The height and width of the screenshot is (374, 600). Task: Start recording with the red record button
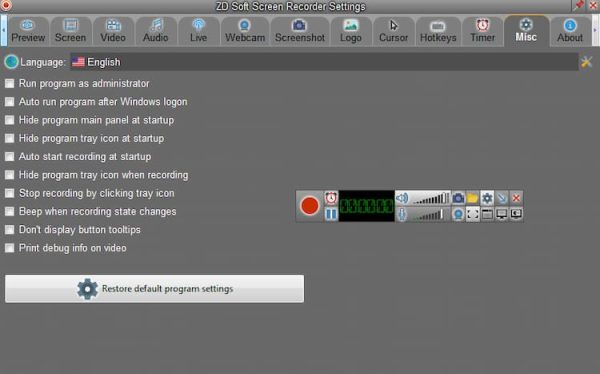(x=310, y=206)
